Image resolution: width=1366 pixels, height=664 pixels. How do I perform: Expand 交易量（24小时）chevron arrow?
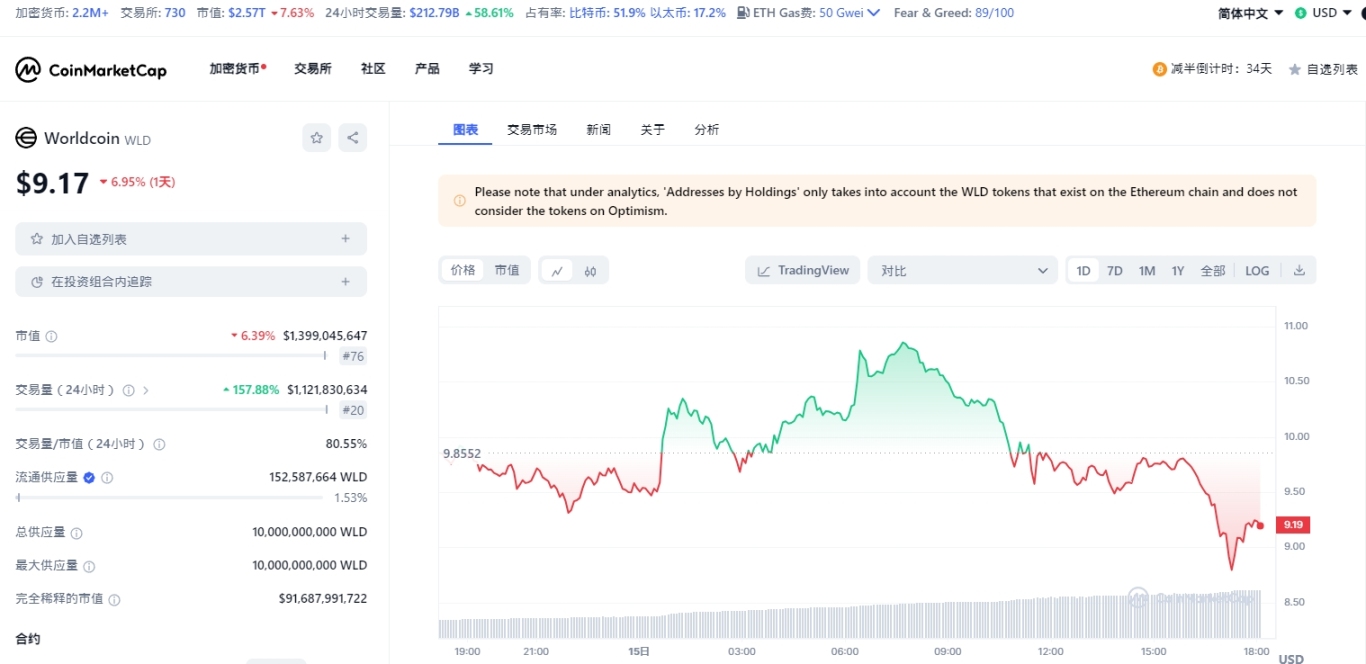[146, 390]
